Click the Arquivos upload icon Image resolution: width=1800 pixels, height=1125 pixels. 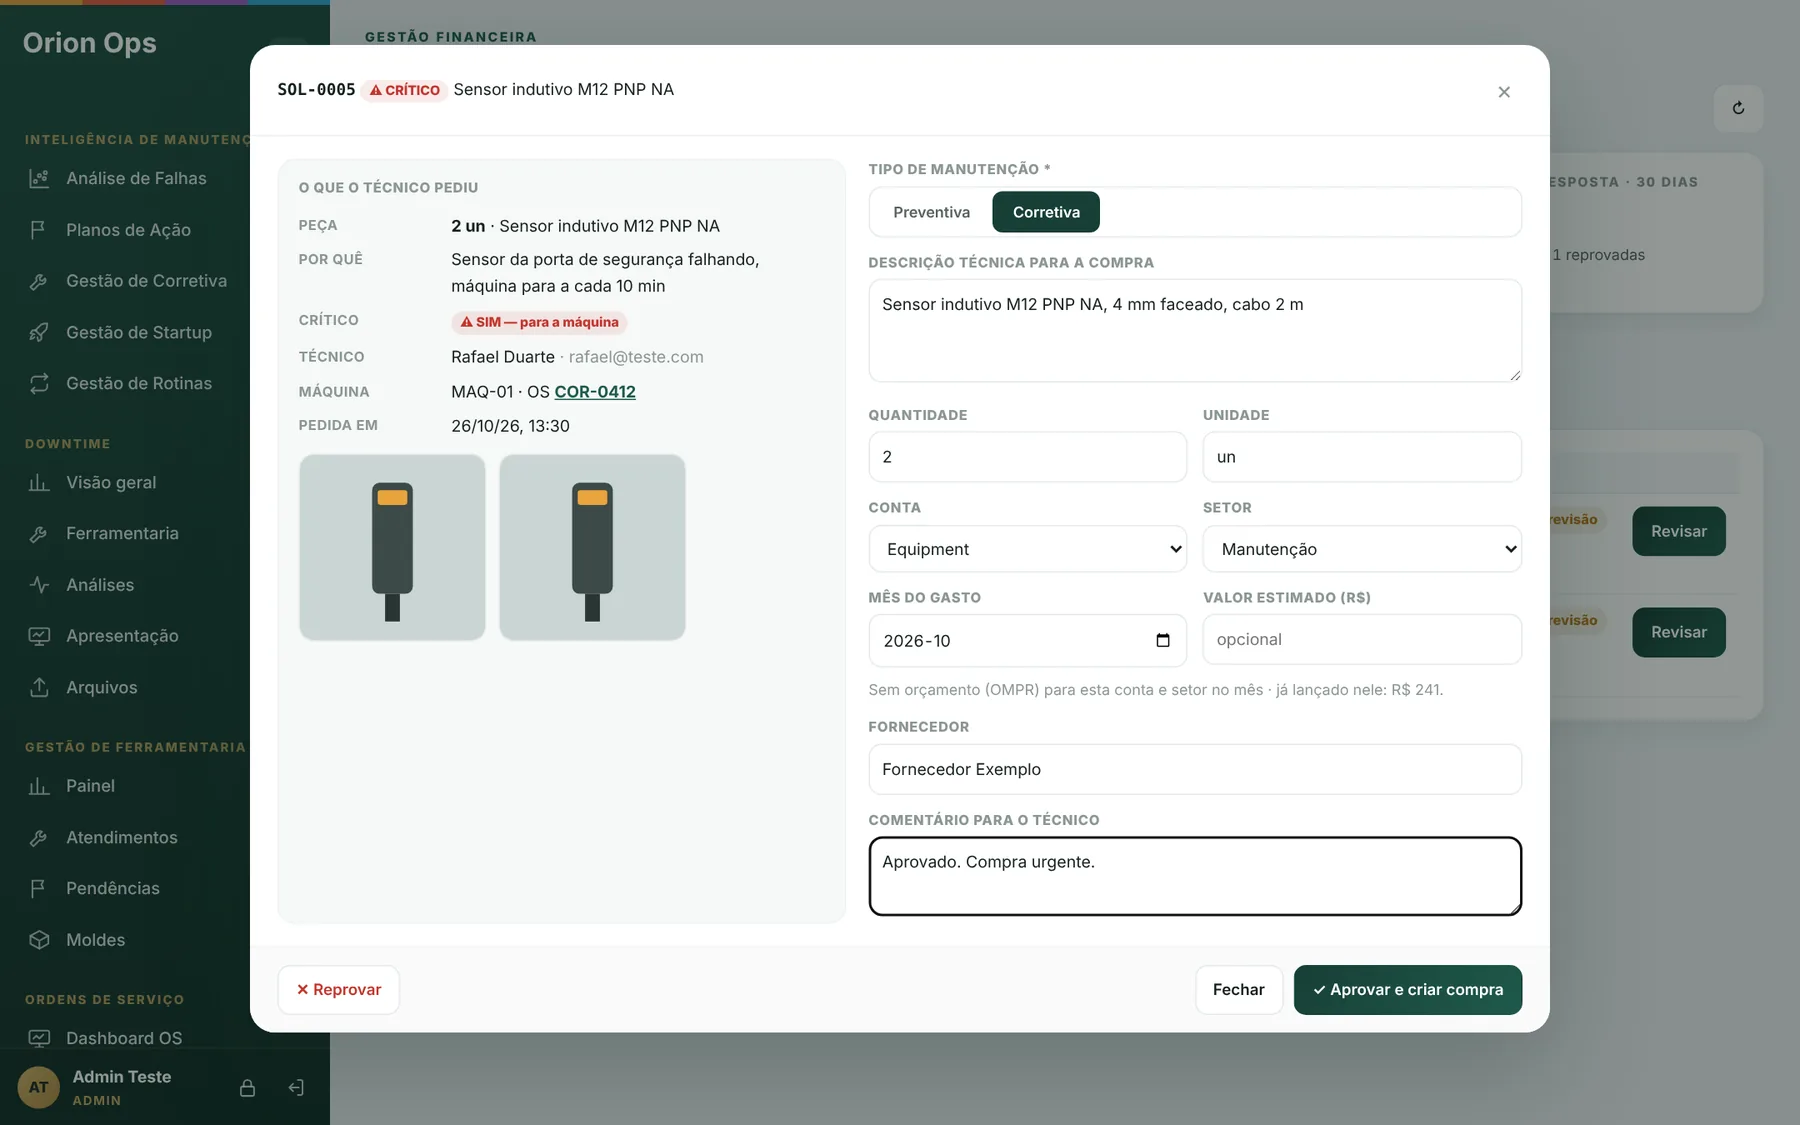point(39,687)
